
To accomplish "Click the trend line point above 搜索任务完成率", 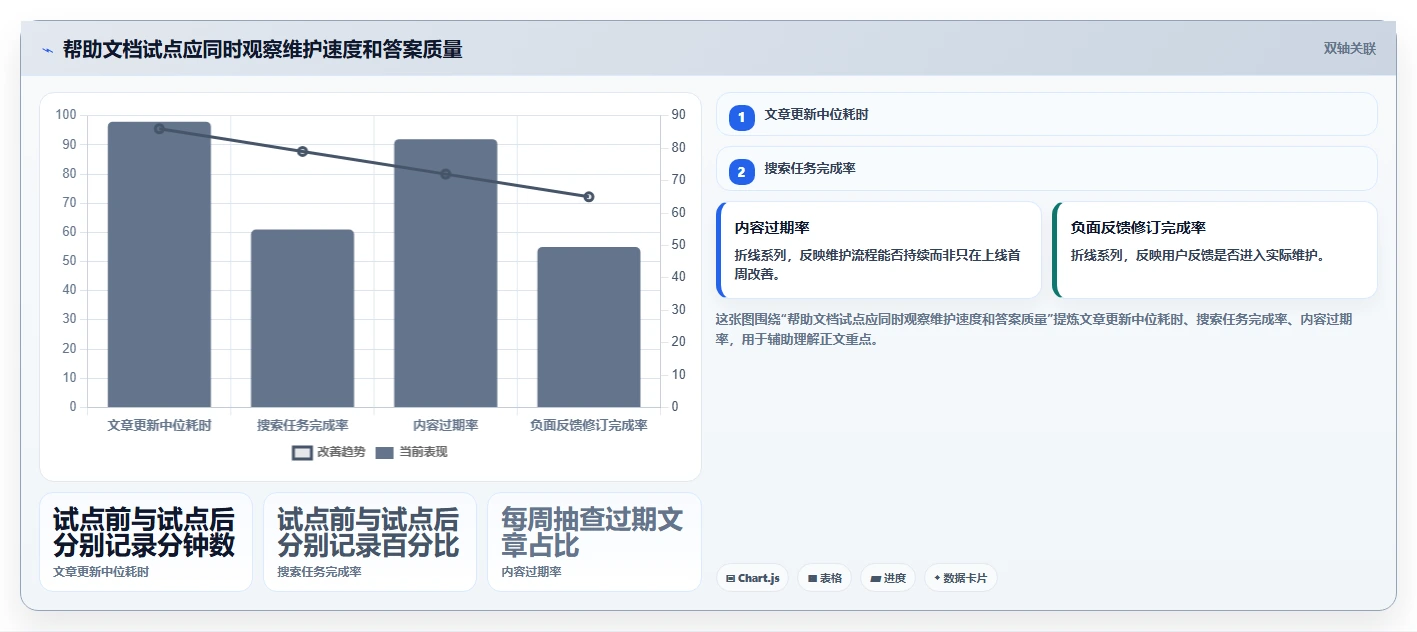I will tap(302, 151).
